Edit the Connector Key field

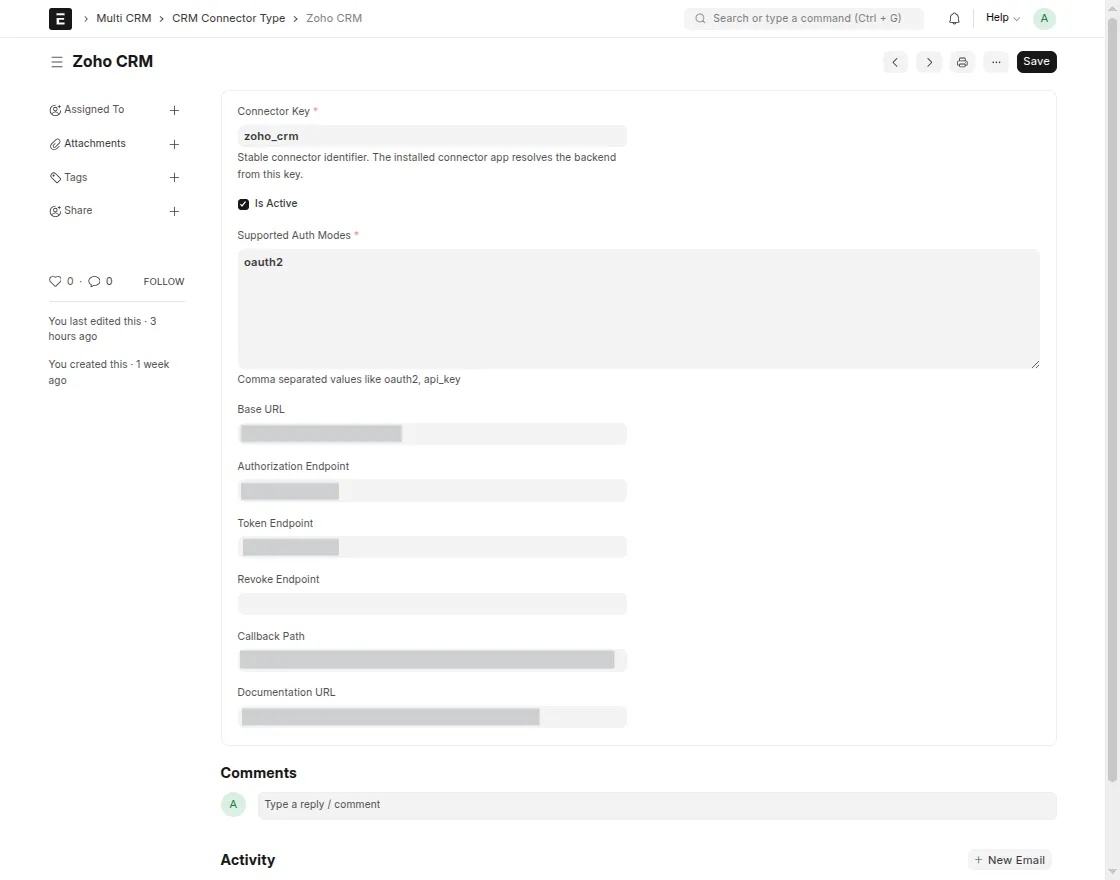tap(432, 136)
